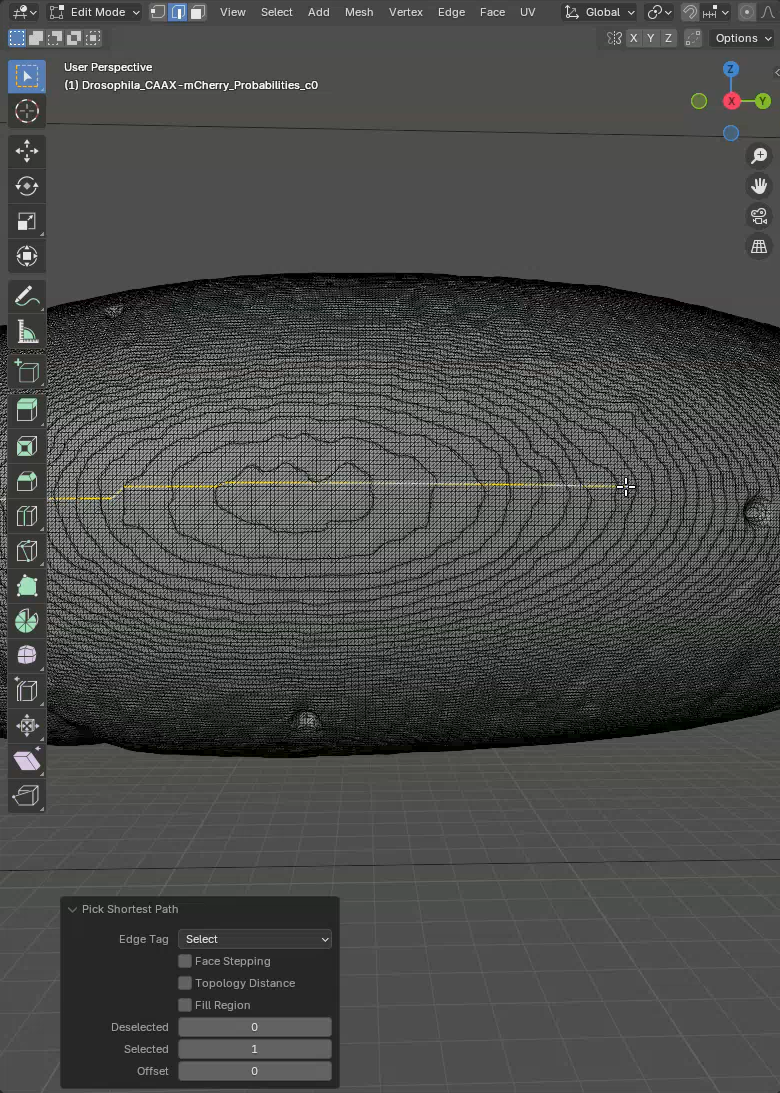This screenshot has height=1093, width=780.
Task: Click the Options button
Action: [742, 38]
